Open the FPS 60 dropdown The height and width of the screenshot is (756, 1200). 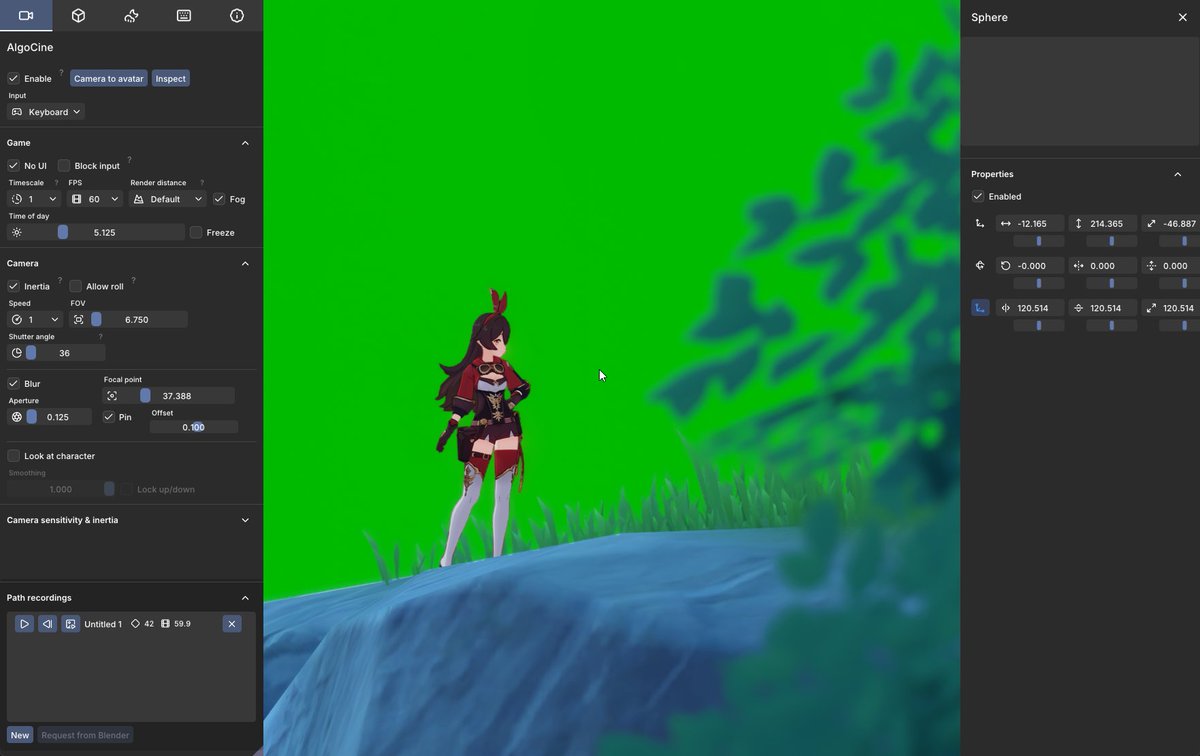[95, 199]
